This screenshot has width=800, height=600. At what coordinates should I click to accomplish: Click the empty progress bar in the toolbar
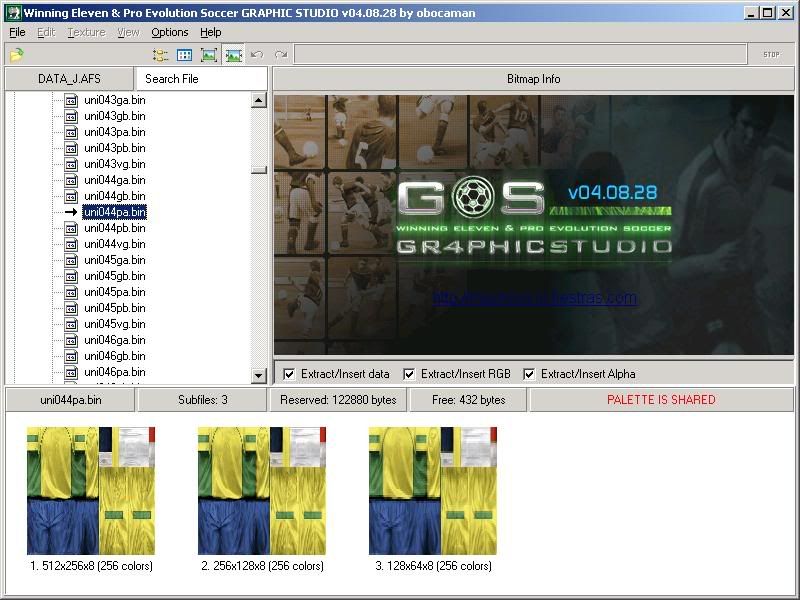[x=520, y=55]
